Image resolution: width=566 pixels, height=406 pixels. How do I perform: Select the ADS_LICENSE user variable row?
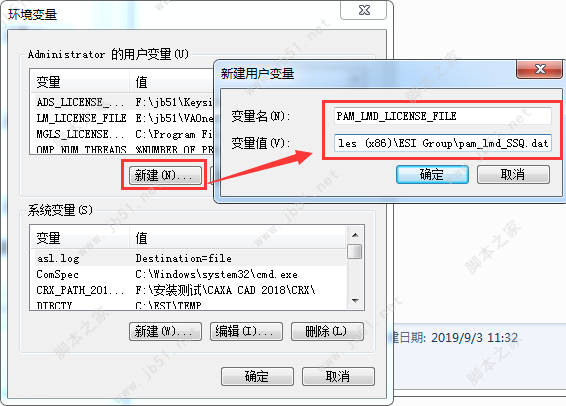point(123,102)
